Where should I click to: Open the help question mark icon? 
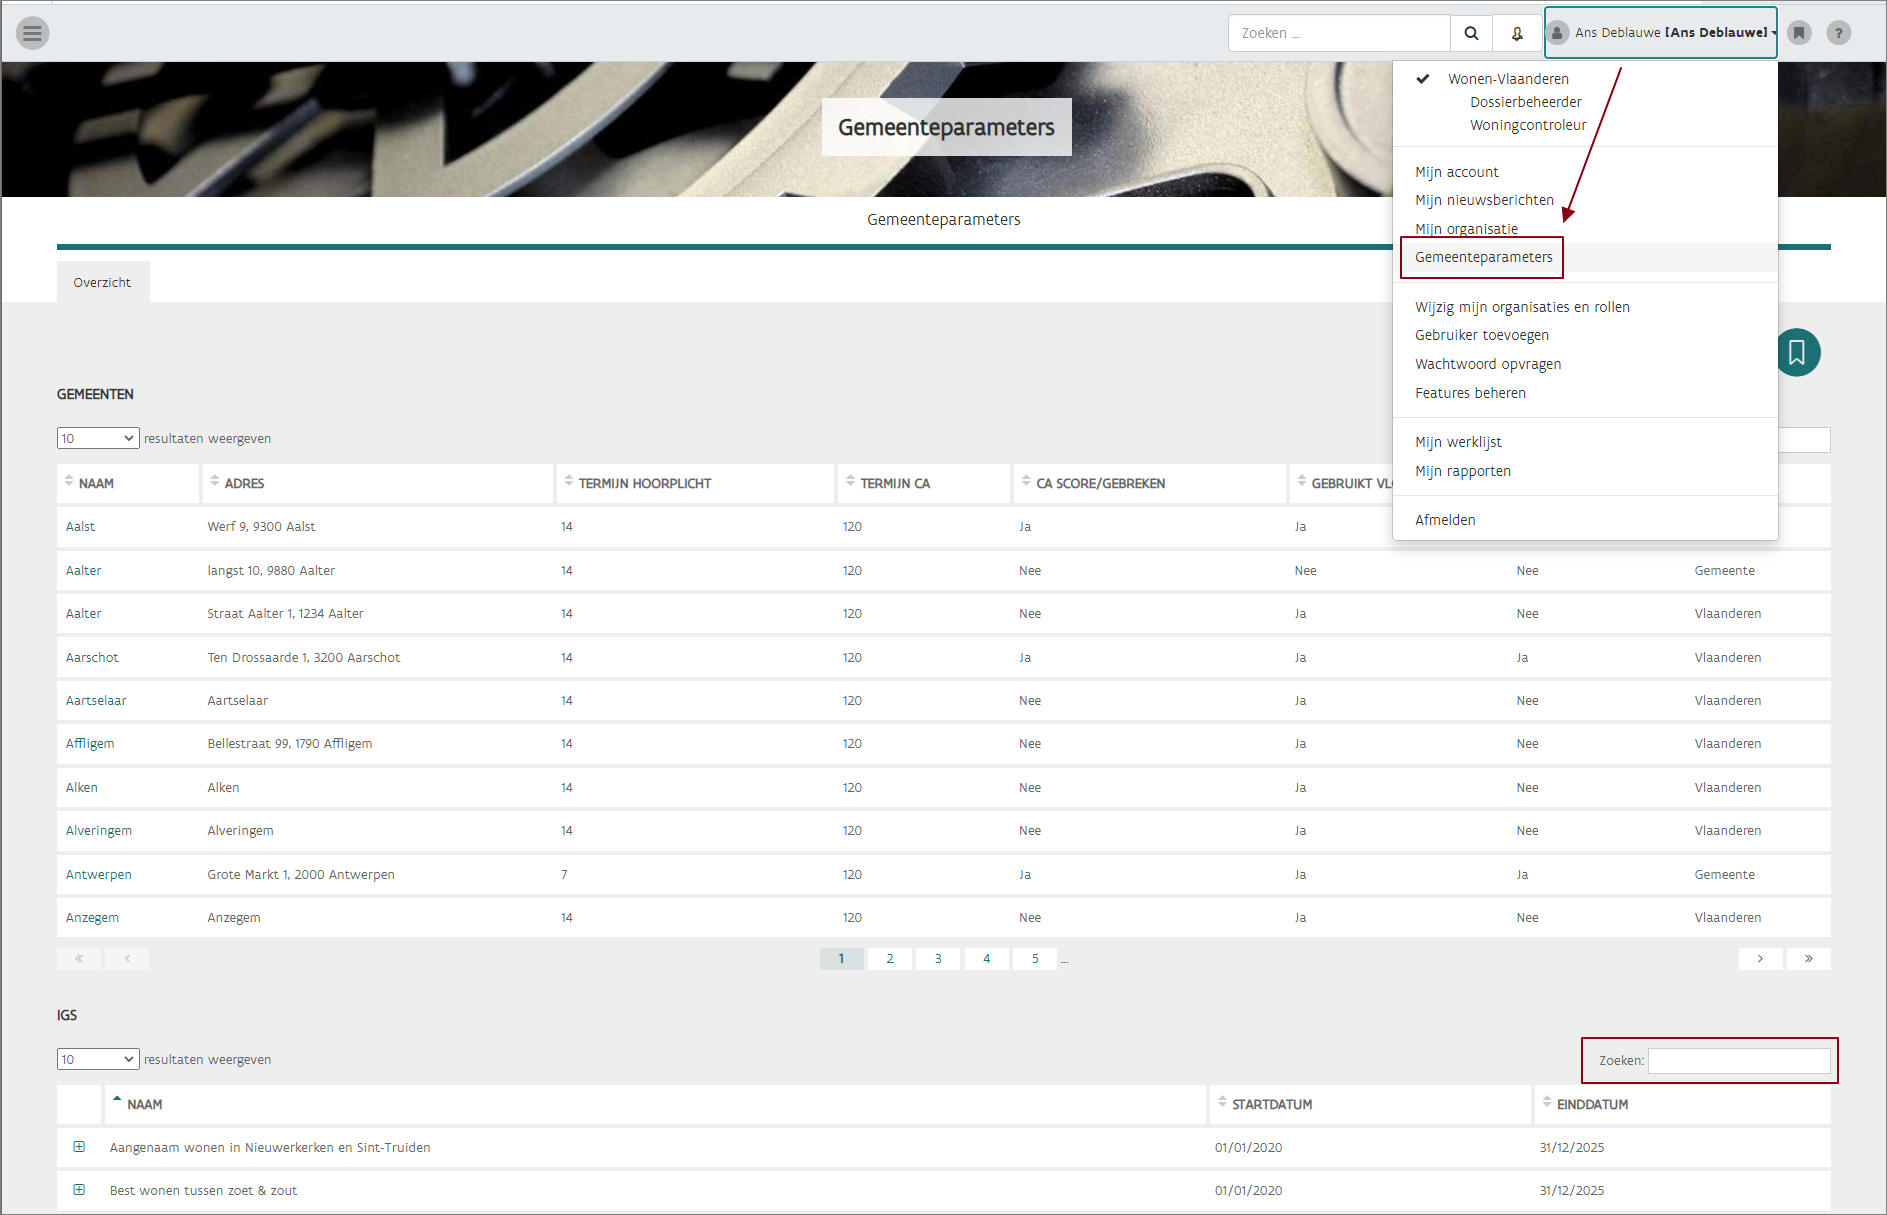pyautogui.click(x=1838, y=33)
